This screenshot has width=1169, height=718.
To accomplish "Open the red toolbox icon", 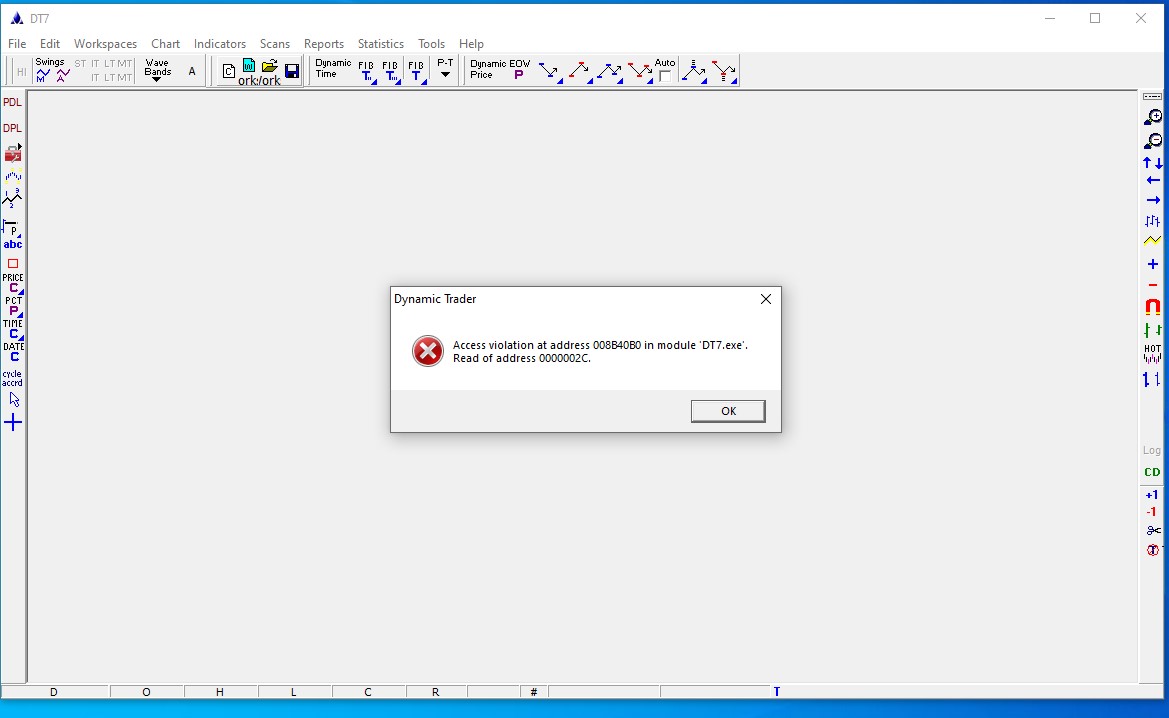I will pos(13,154).
